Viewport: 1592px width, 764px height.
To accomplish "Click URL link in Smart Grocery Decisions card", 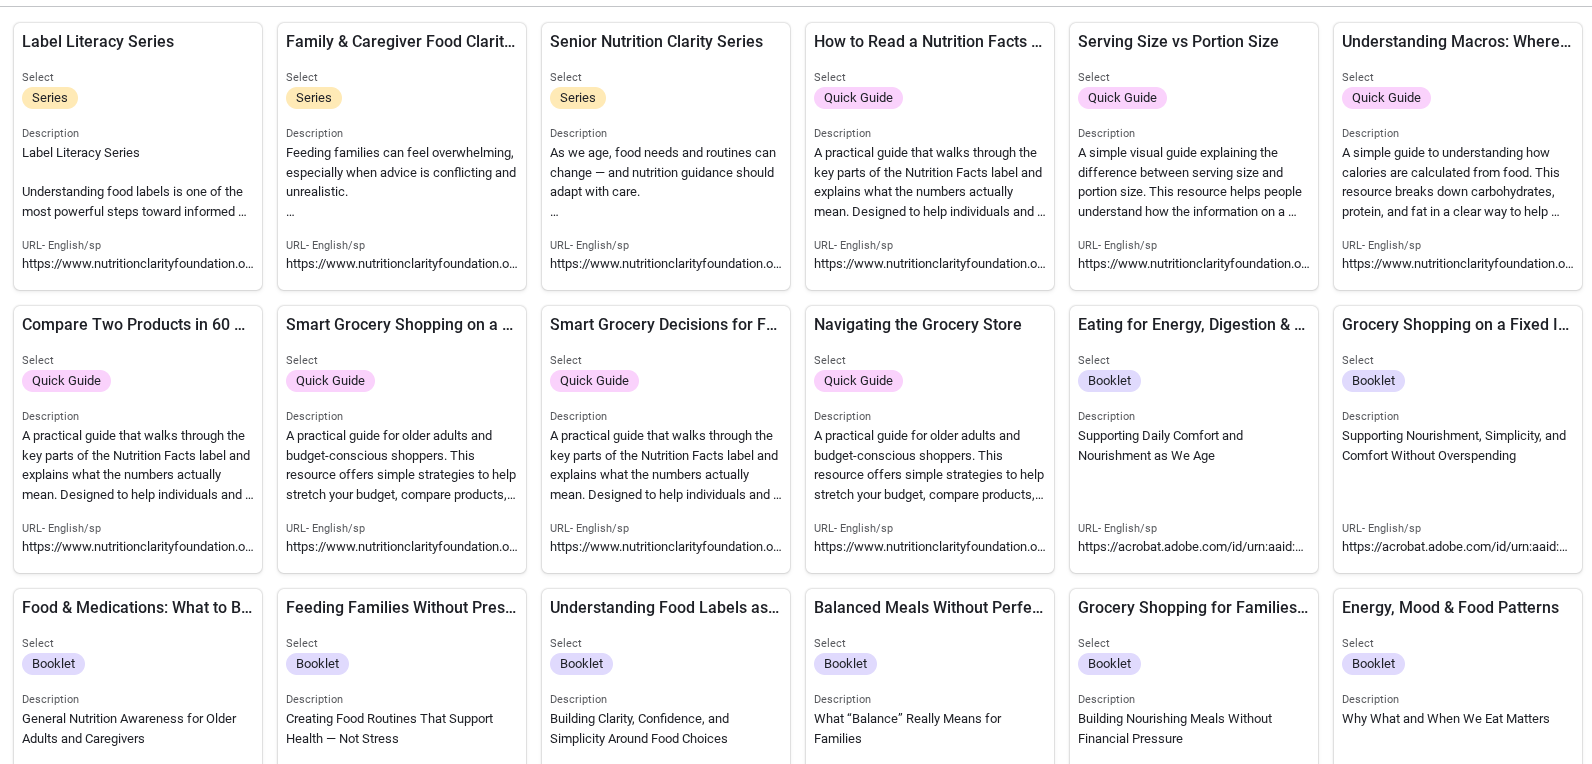I will [x=666, y=547].
